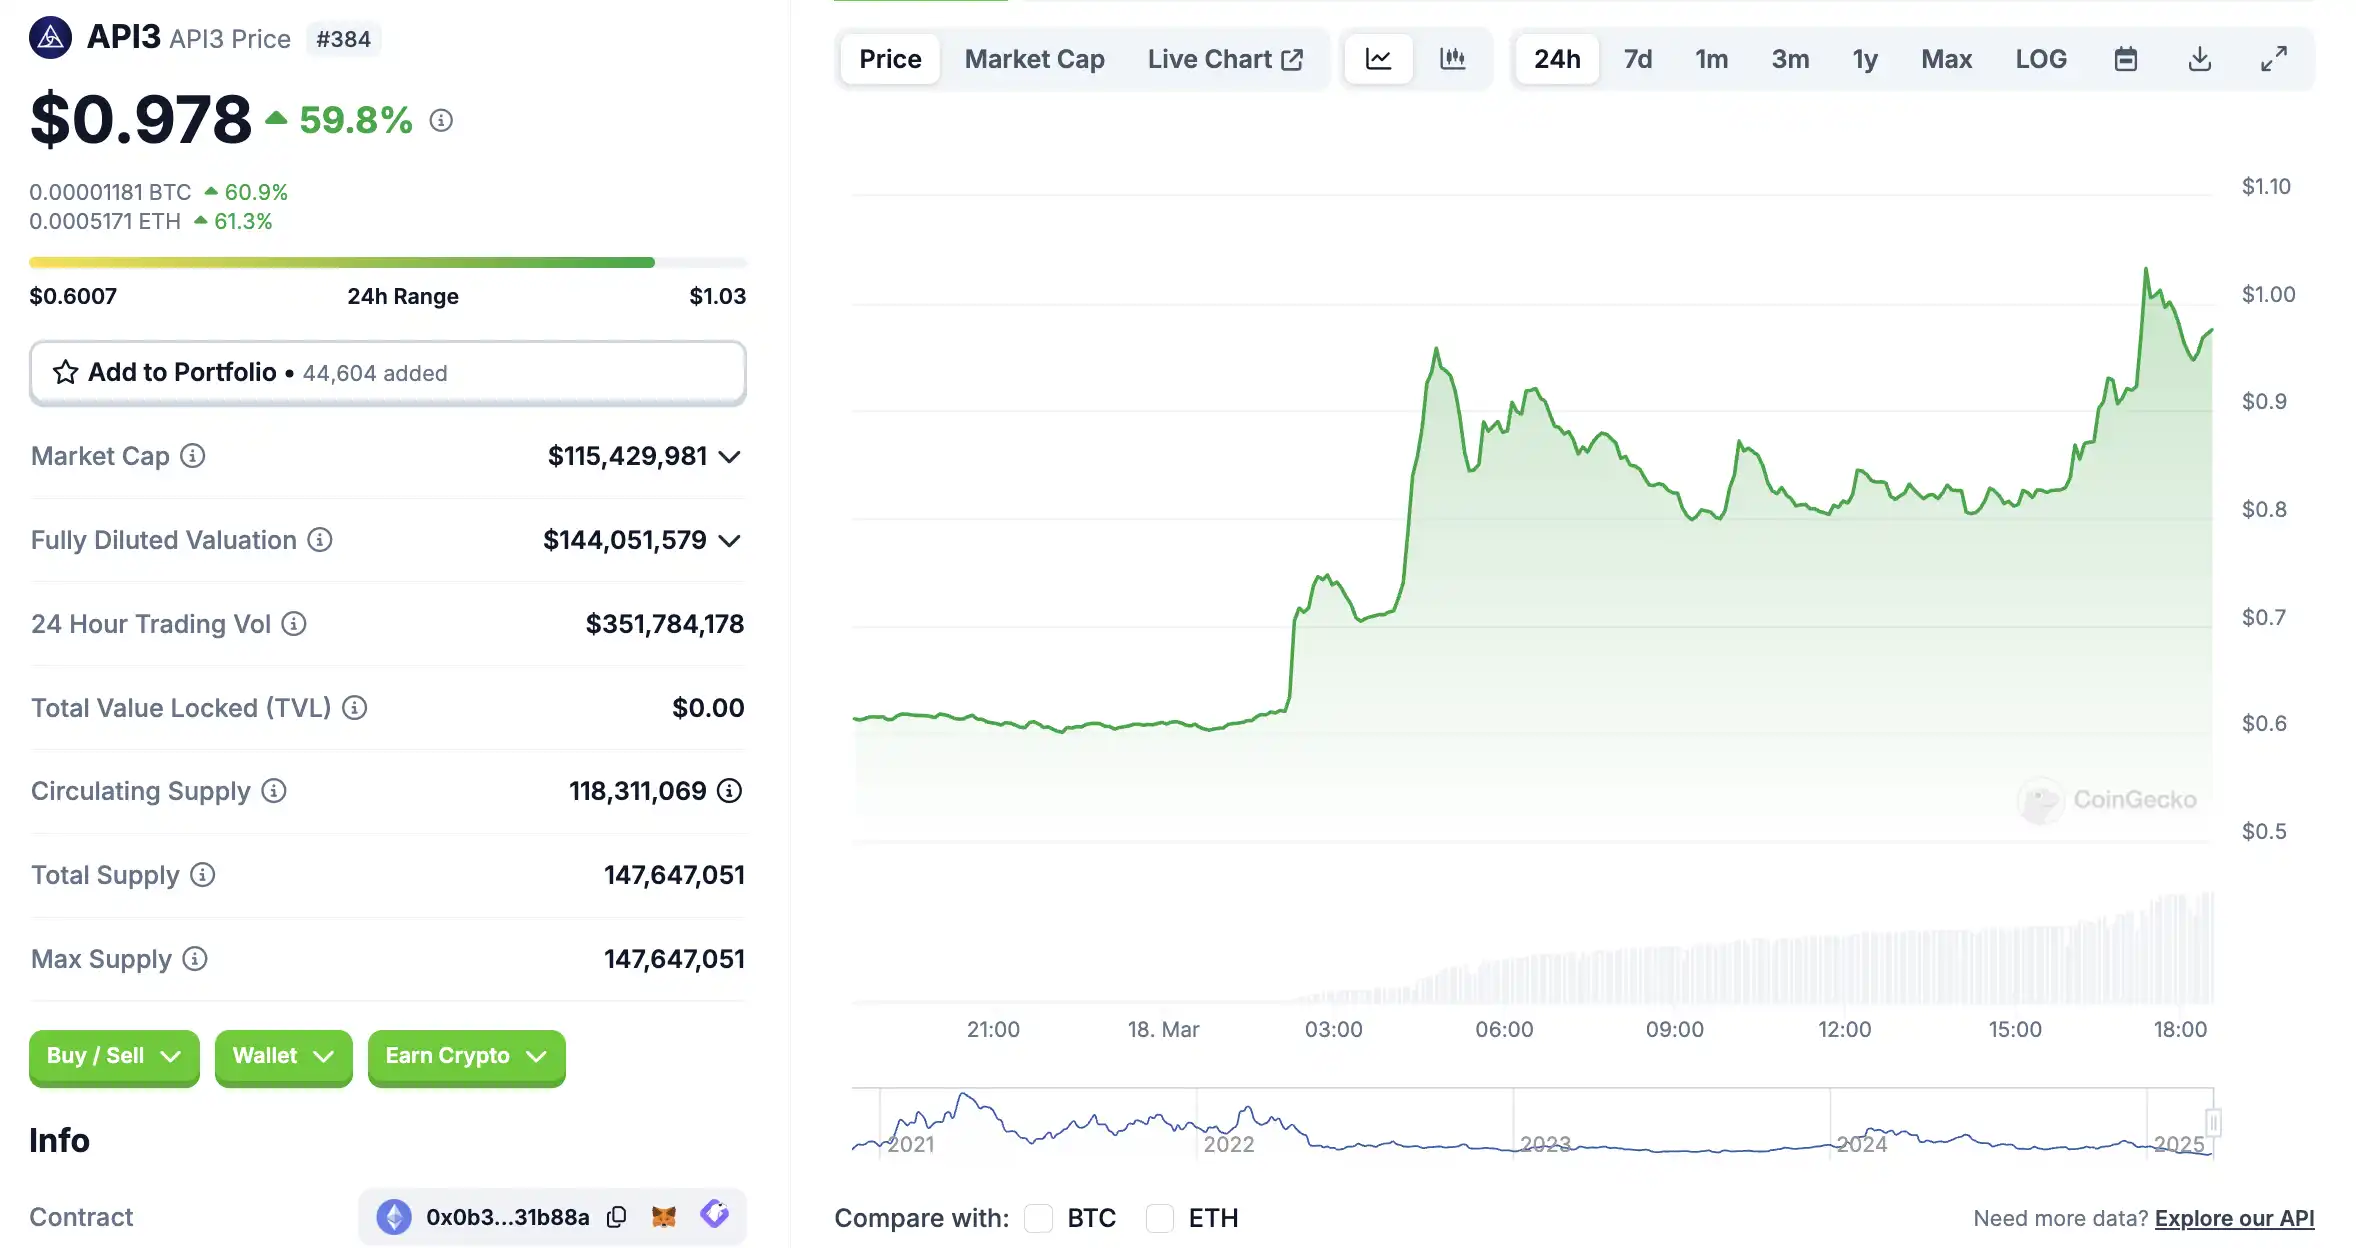Expand the Fully Diluted Valuation chevron

[x=730, y=541]
